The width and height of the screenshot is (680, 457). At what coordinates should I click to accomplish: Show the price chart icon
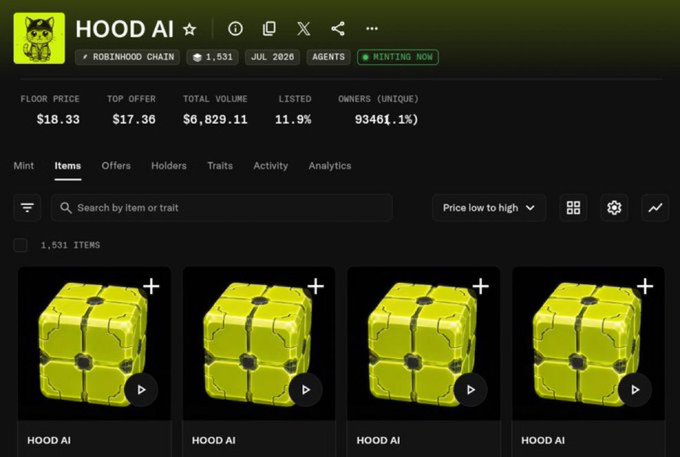[655, 208]
